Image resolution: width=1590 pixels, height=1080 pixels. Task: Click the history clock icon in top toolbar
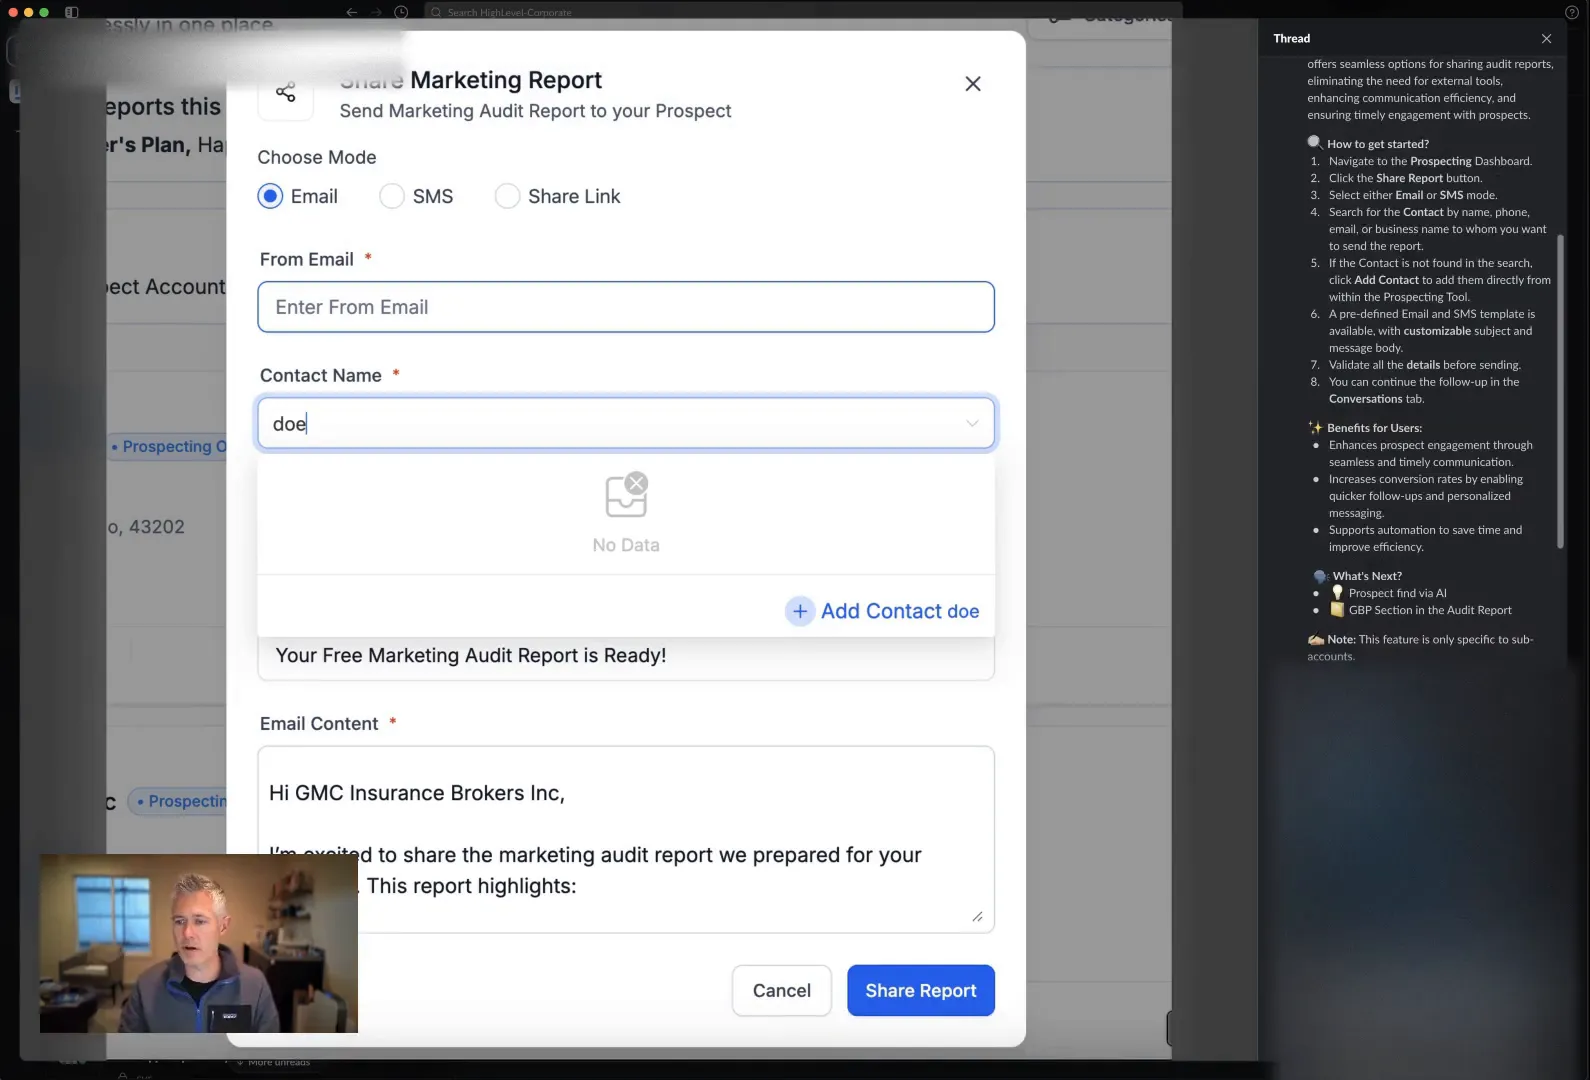pos(401,12)
